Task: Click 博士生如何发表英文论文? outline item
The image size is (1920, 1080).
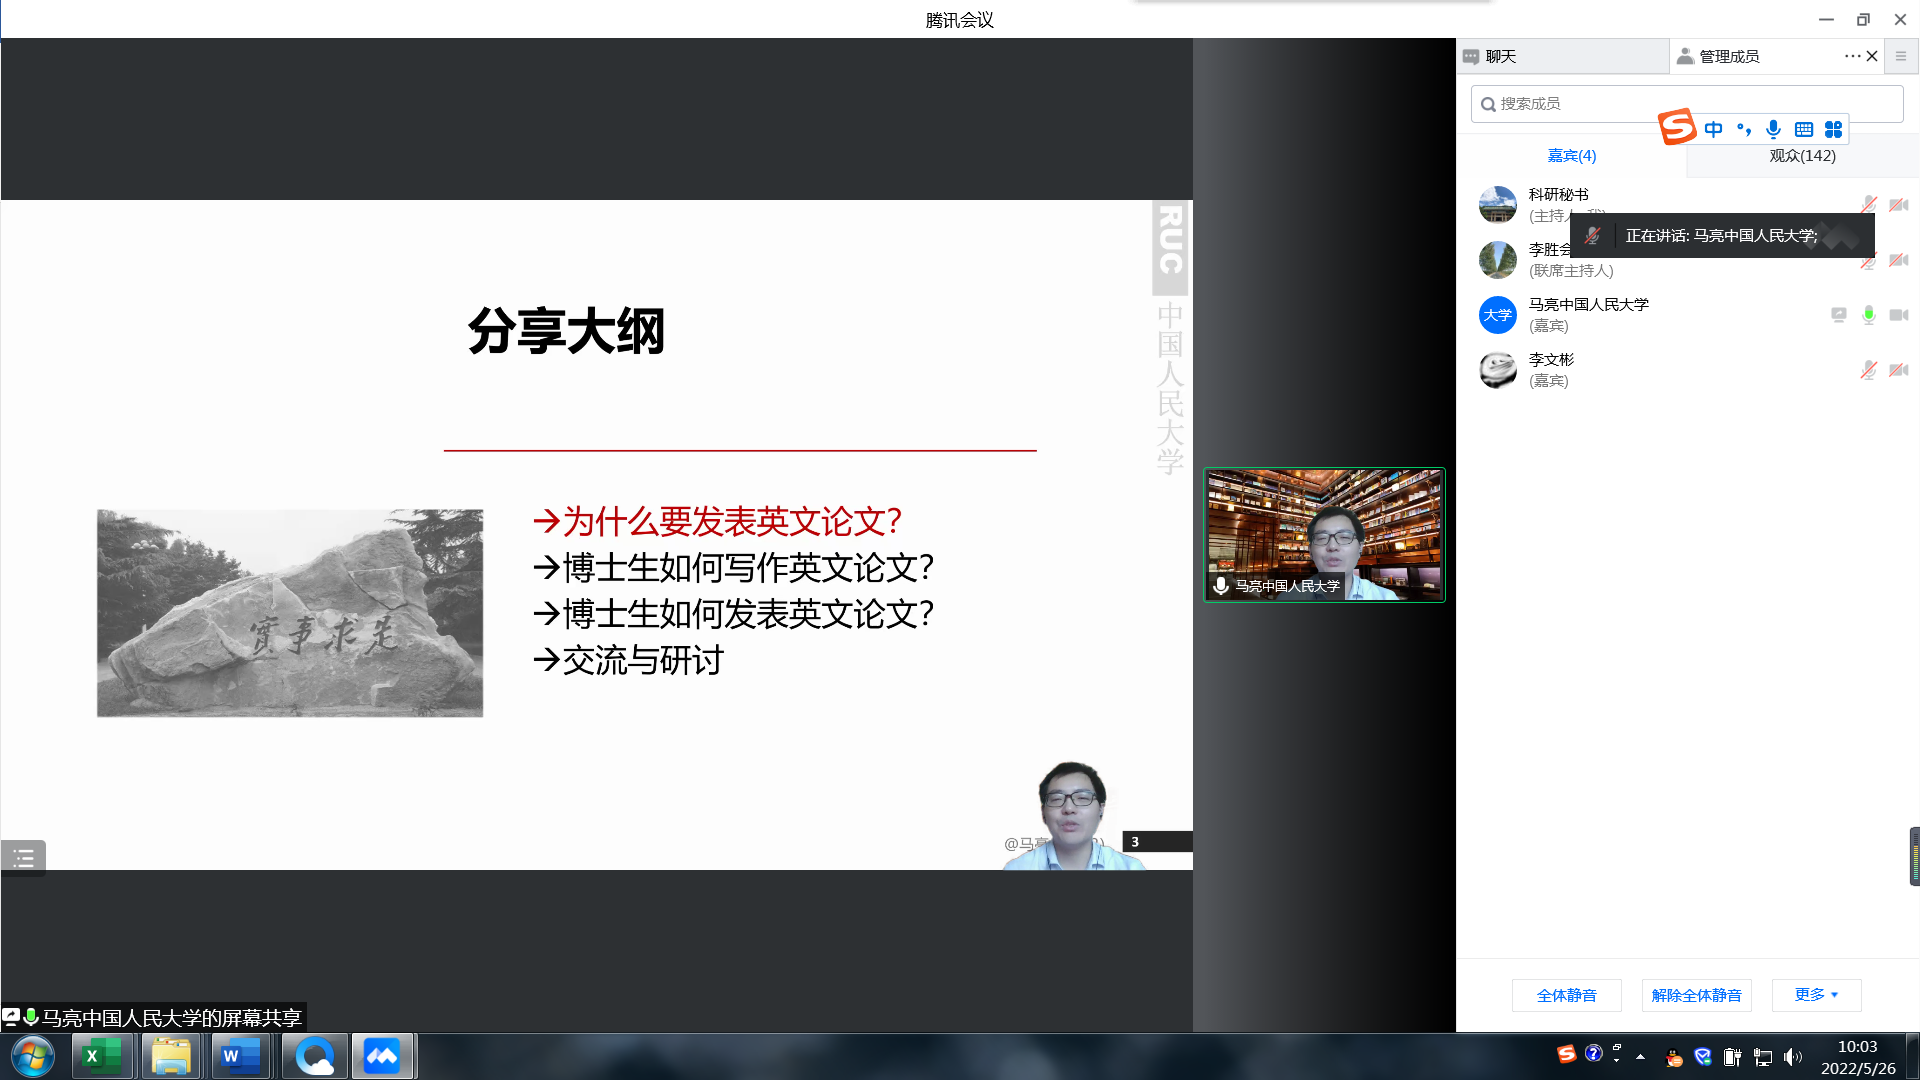Action: pyautogui.click(x=734, y=613)
